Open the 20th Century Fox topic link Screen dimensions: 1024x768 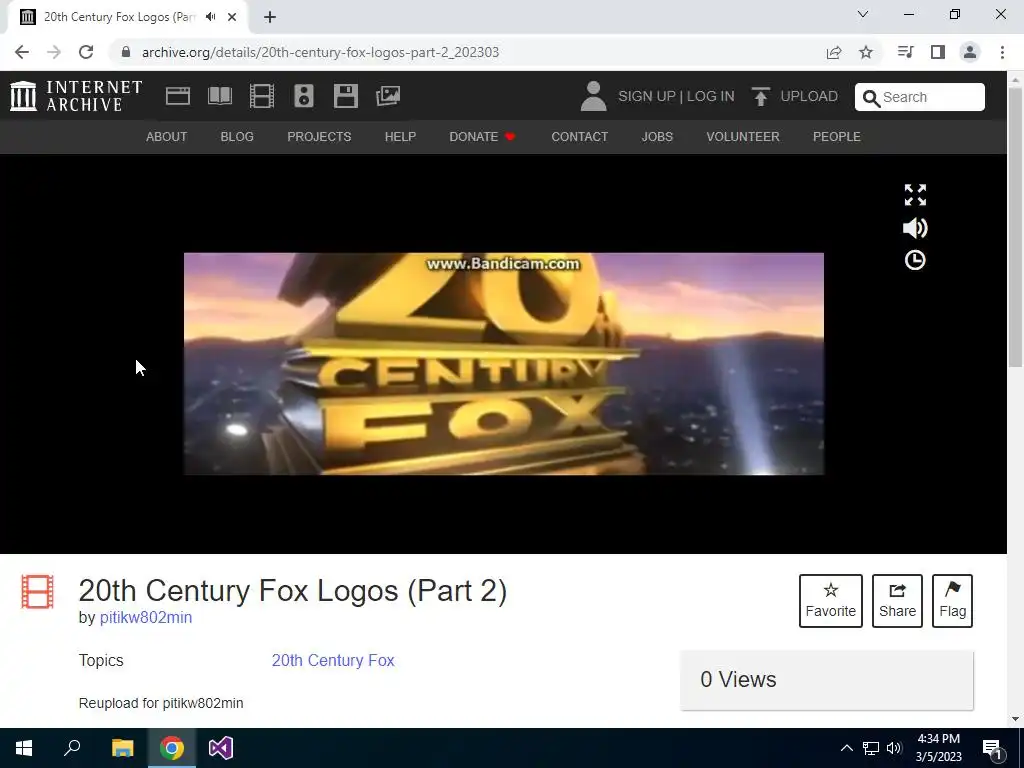click(333, 660)
